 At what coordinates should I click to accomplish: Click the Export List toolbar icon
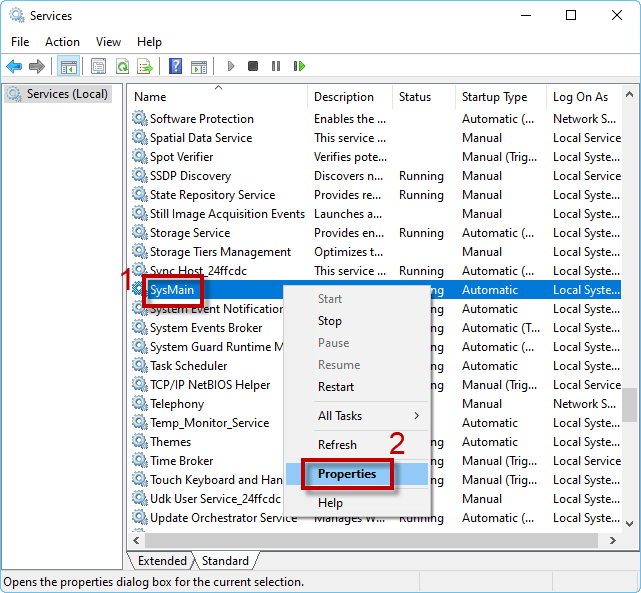coord(145,66)
